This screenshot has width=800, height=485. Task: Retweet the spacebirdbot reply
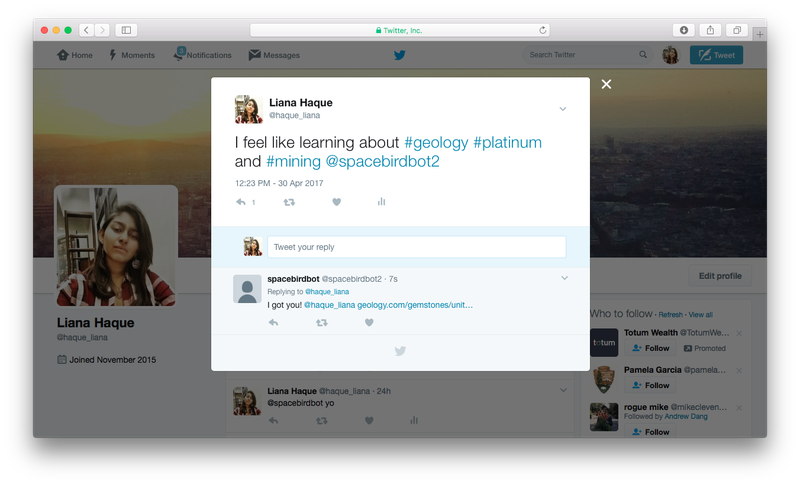(x=321, y=323)
